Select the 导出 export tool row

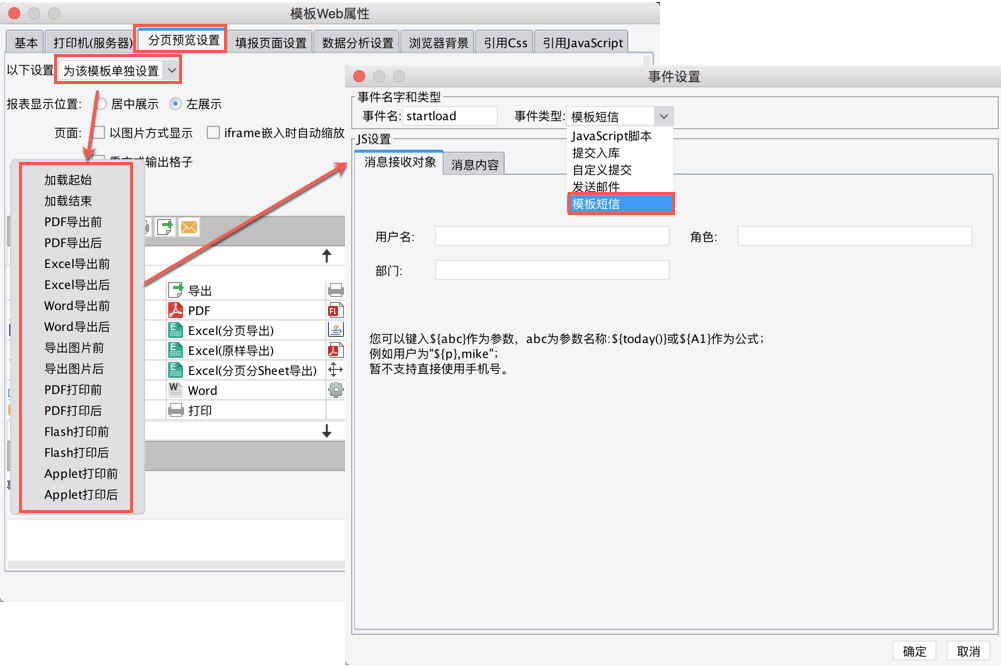pos(246,291)
